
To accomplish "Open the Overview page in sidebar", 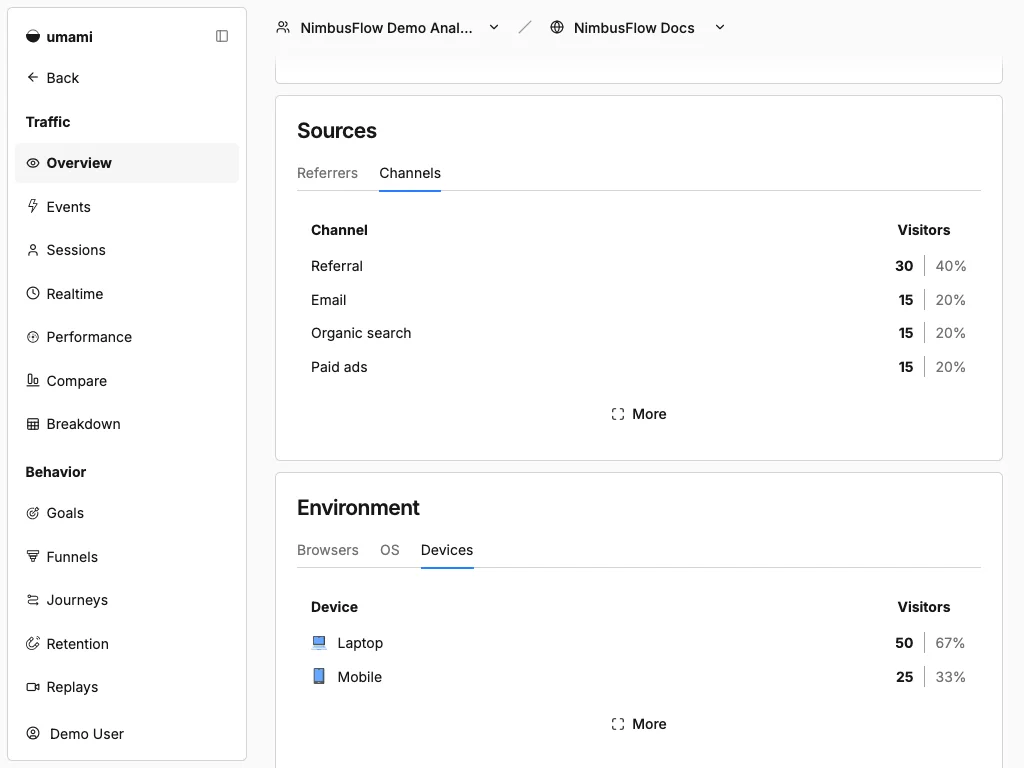I will [127, 163].
